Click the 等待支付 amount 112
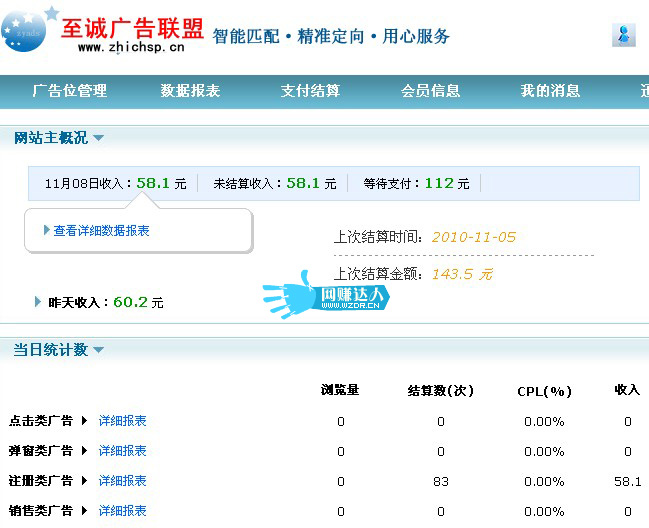 pos(439,183)
